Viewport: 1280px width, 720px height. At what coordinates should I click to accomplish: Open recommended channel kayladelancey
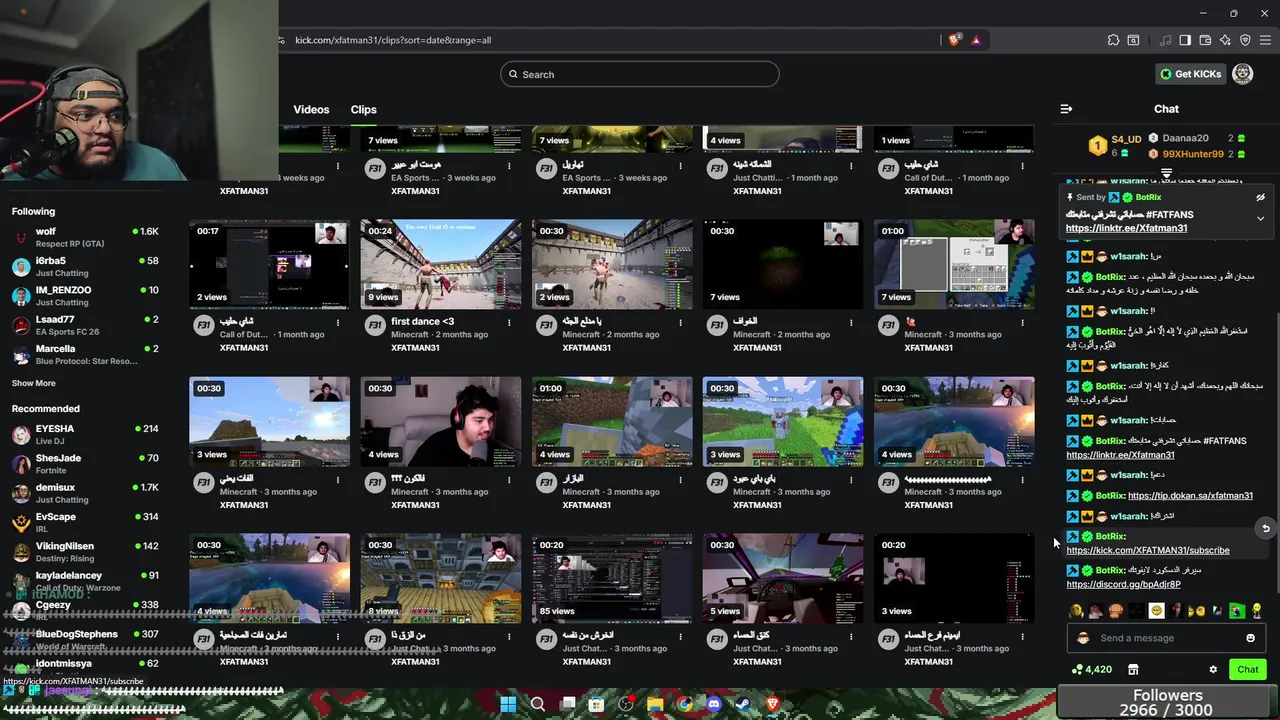coord(85,580)
